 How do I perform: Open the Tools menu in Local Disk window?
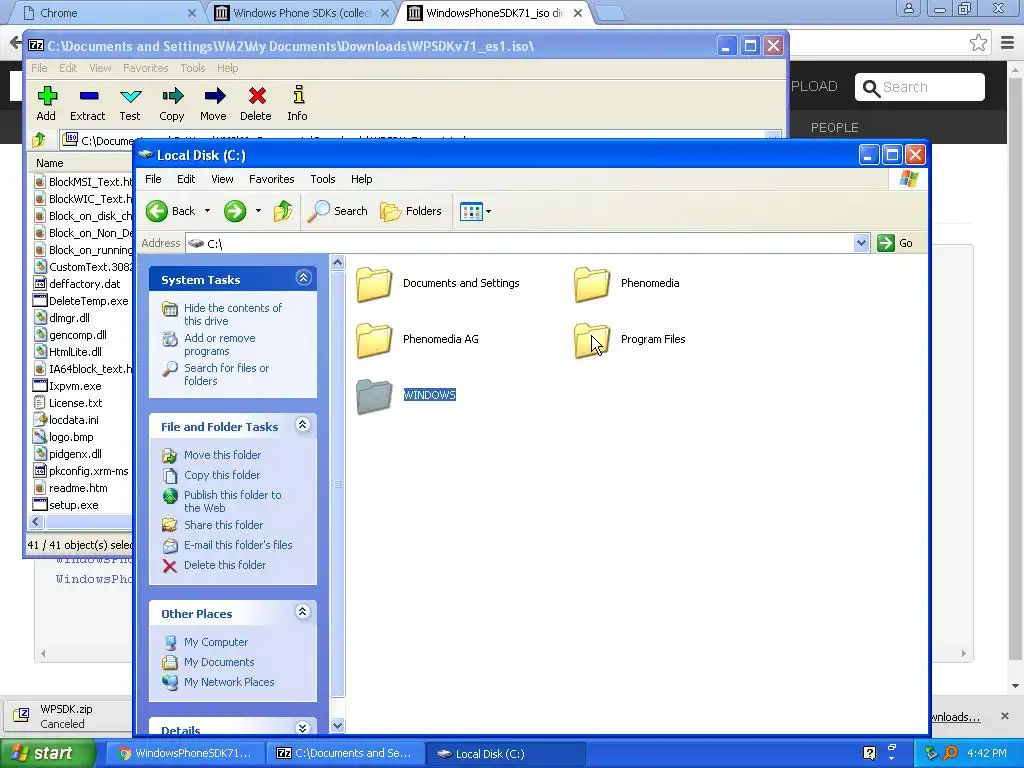[323, 179]
